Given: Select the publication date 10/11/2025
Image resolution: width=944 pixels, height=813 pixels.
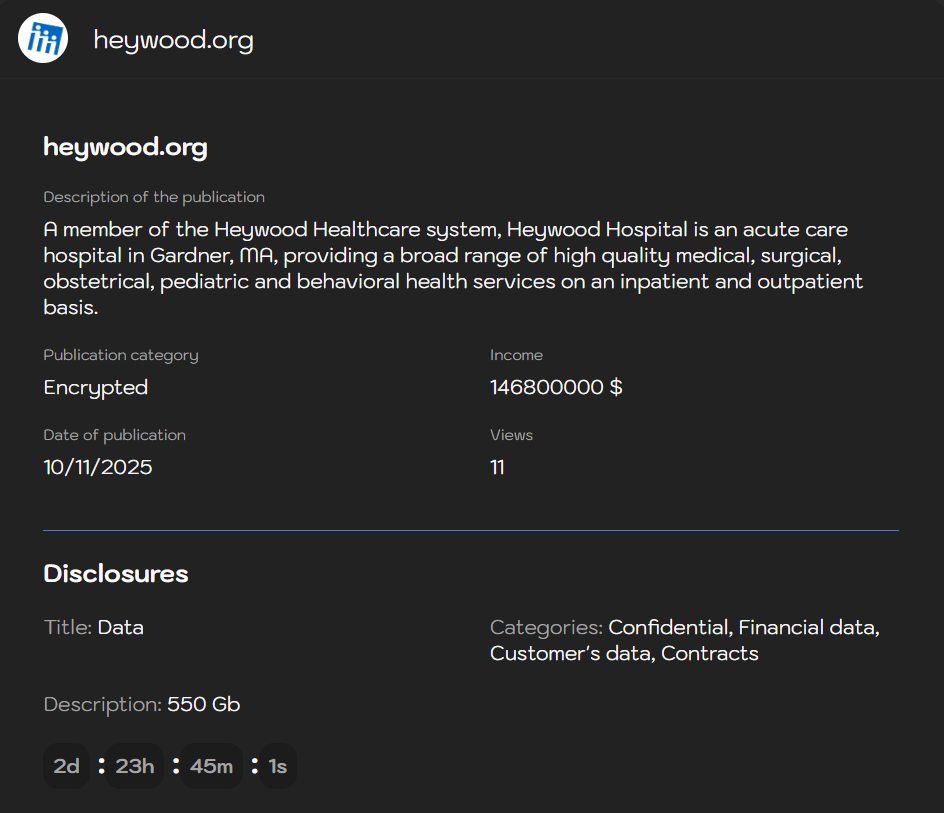Looking at the screenshot, I should [x=97, y=467].
